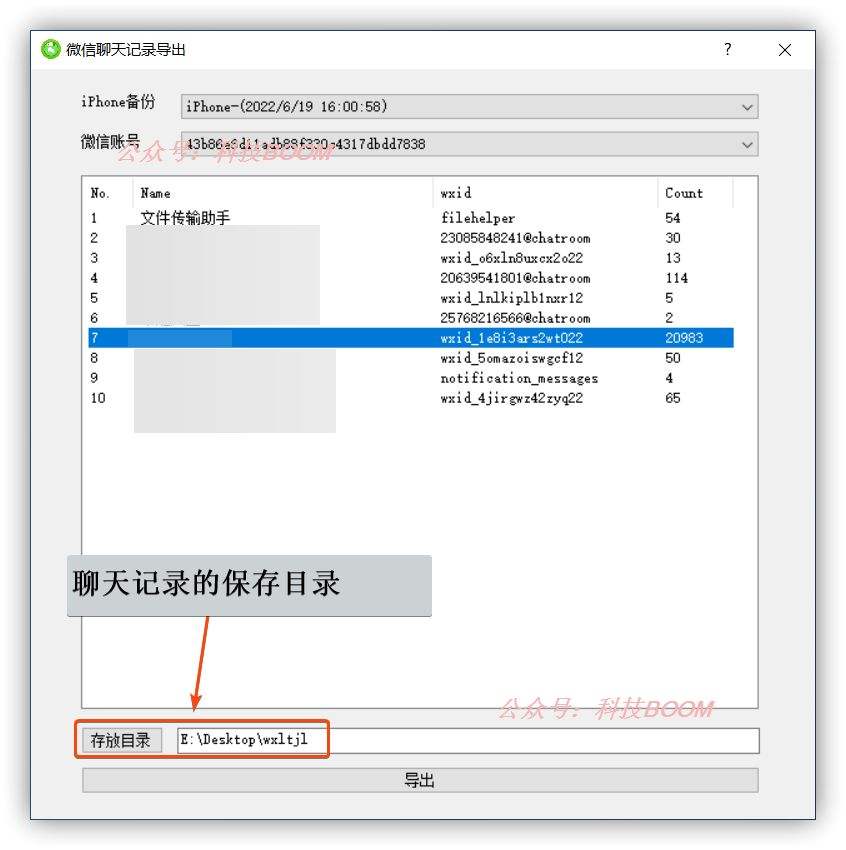Select row with 23085848241@chatroom
This screenshot has width=846, height=850.
click(411, 238)
